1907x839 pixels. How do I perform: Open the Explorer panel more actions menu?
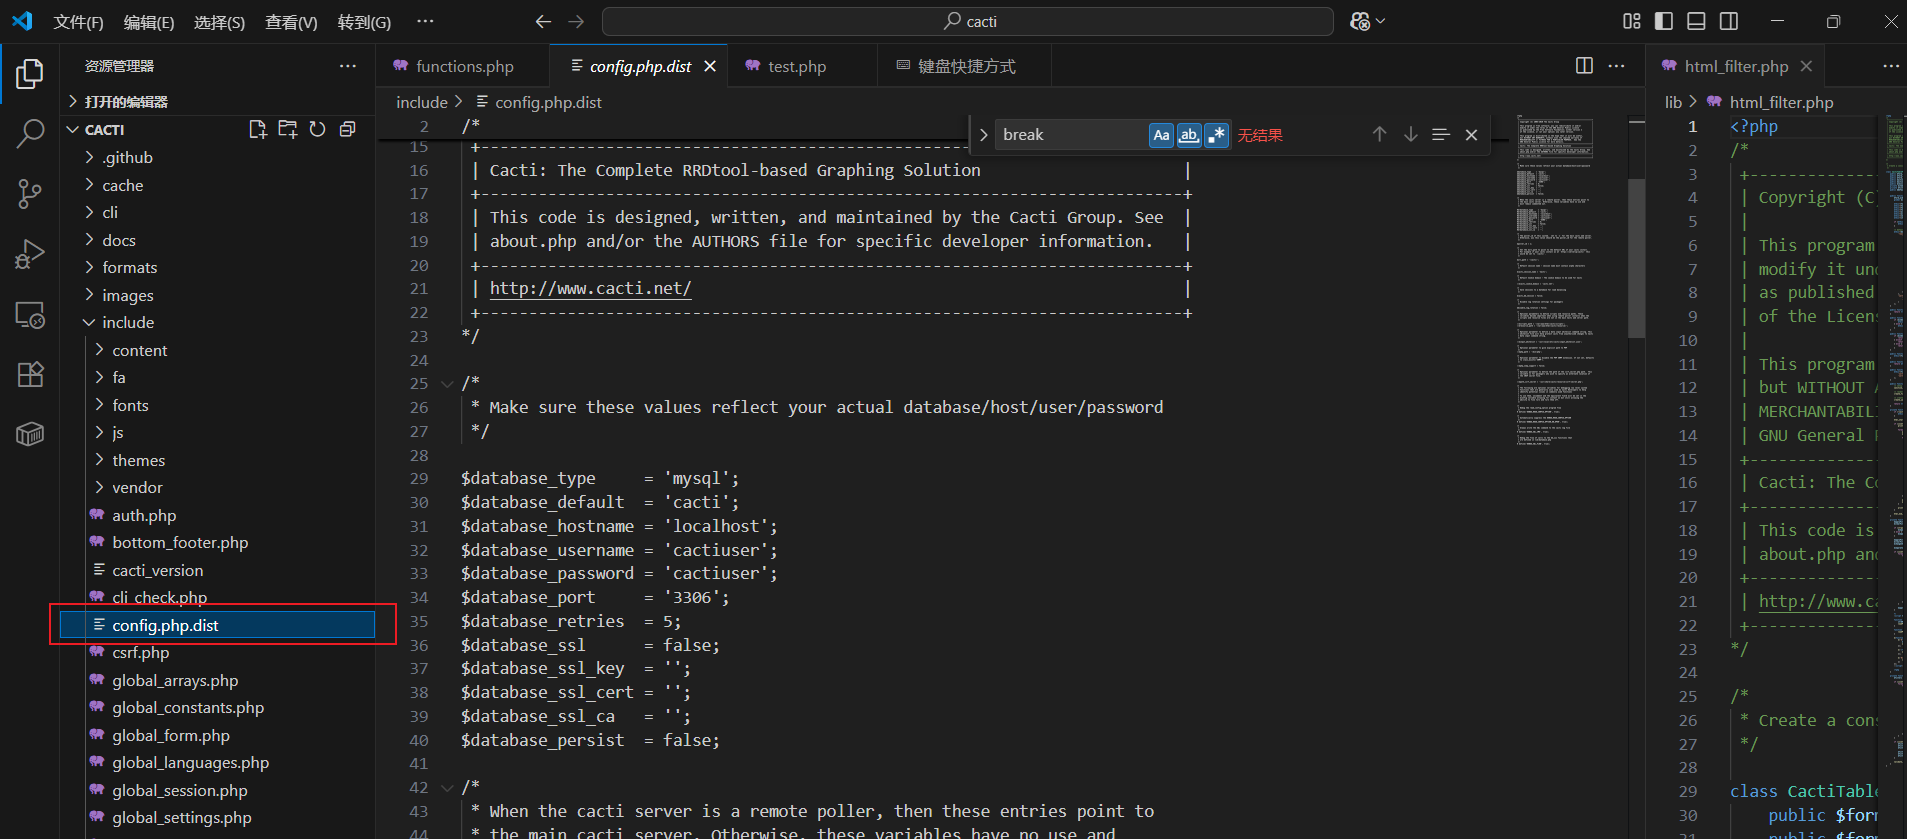click(x=347, y=66)
